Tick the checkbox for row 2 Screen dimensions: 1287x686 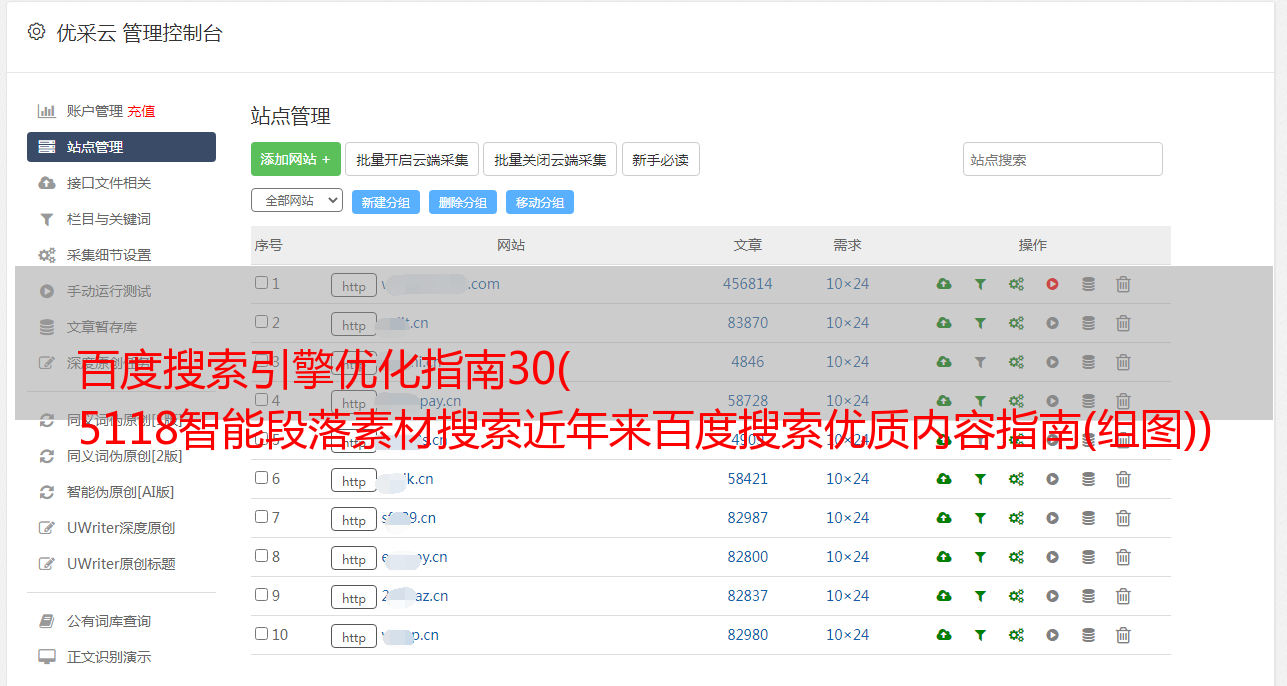(261, 322)
